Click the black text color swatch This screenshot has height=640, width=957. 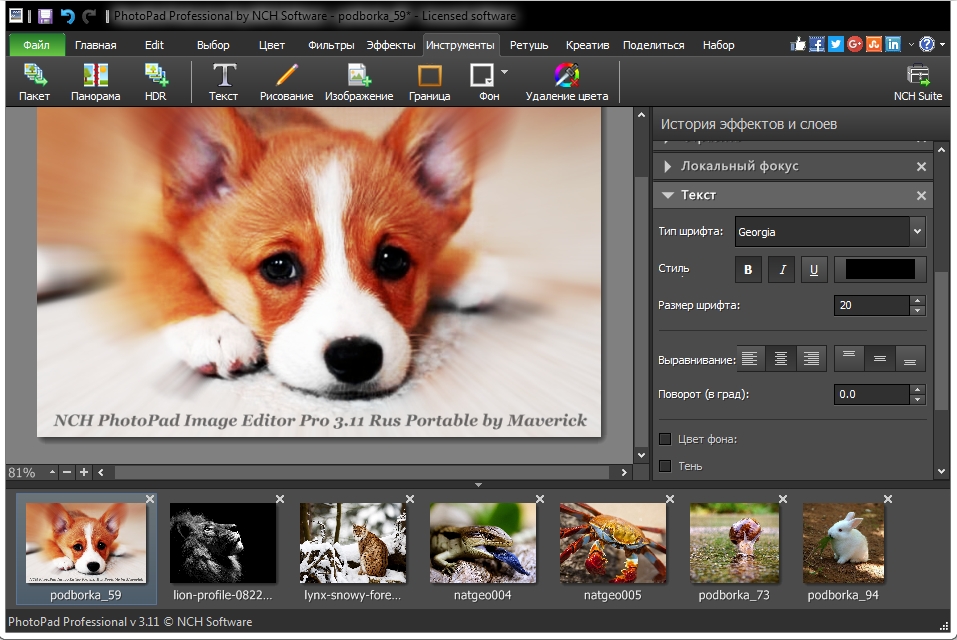coord(880,269)
